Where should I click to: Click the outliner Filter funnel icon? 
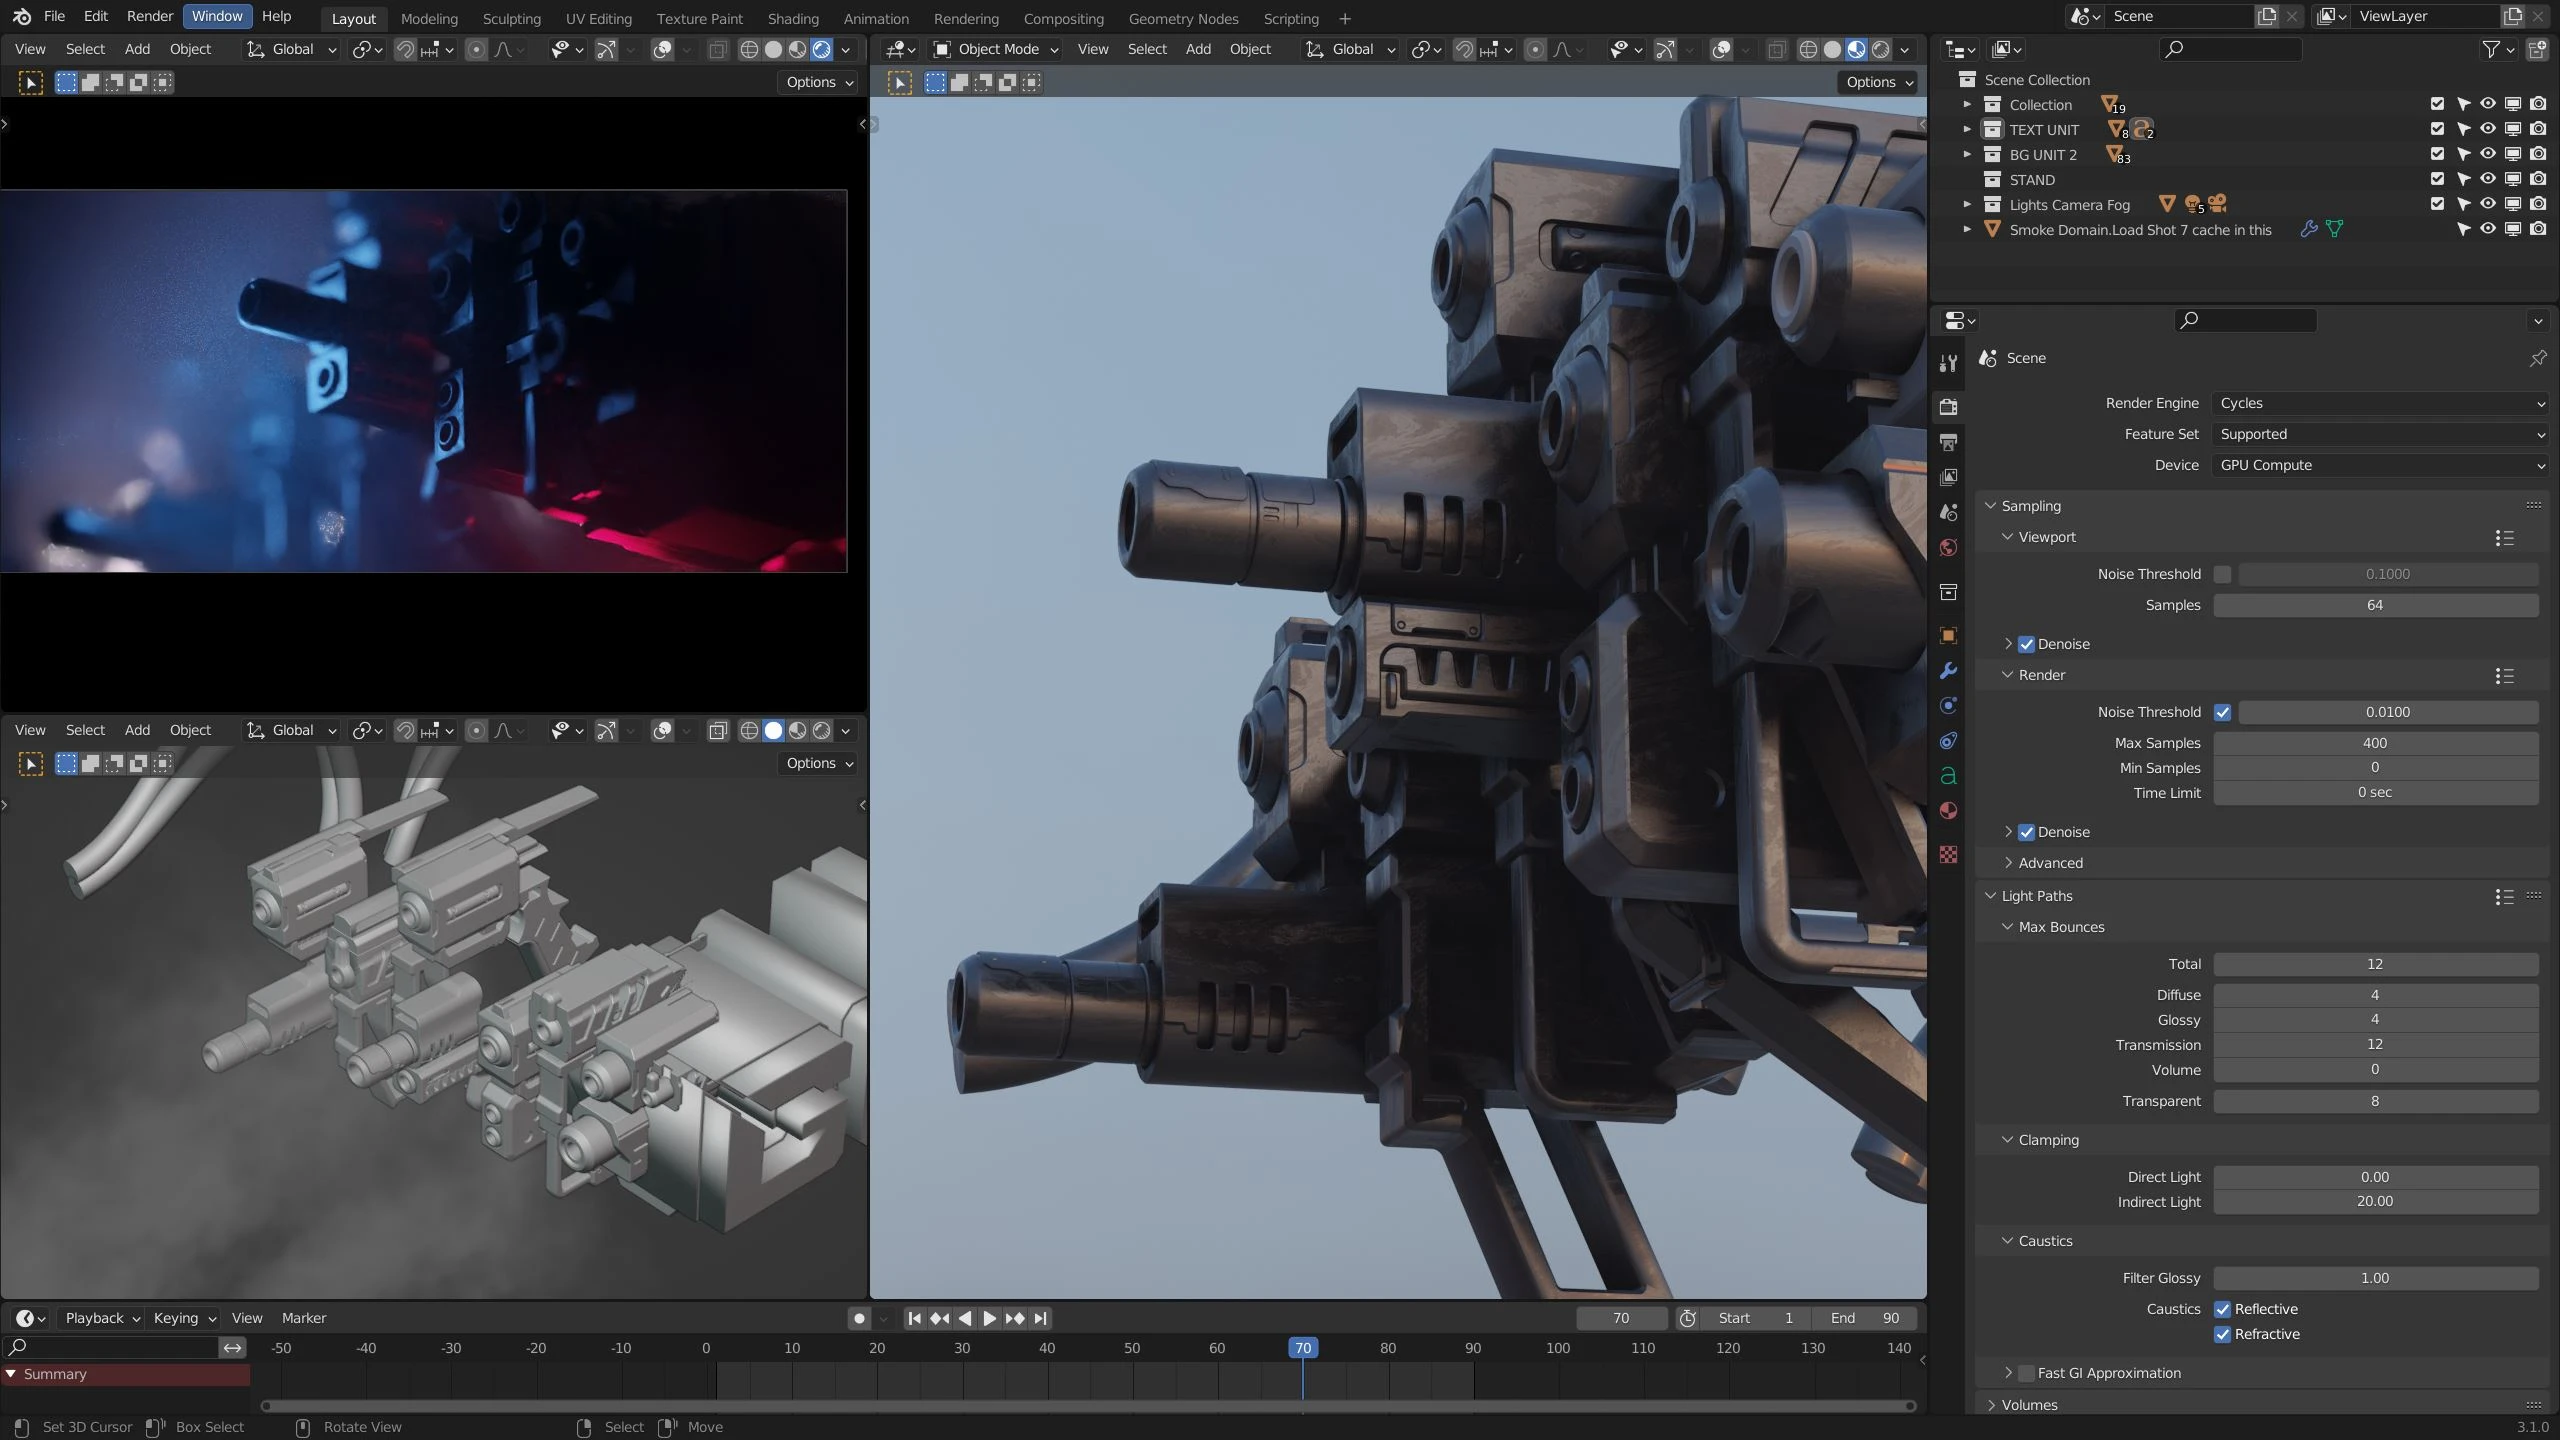pyautogui.click(x=2491, y=48)
